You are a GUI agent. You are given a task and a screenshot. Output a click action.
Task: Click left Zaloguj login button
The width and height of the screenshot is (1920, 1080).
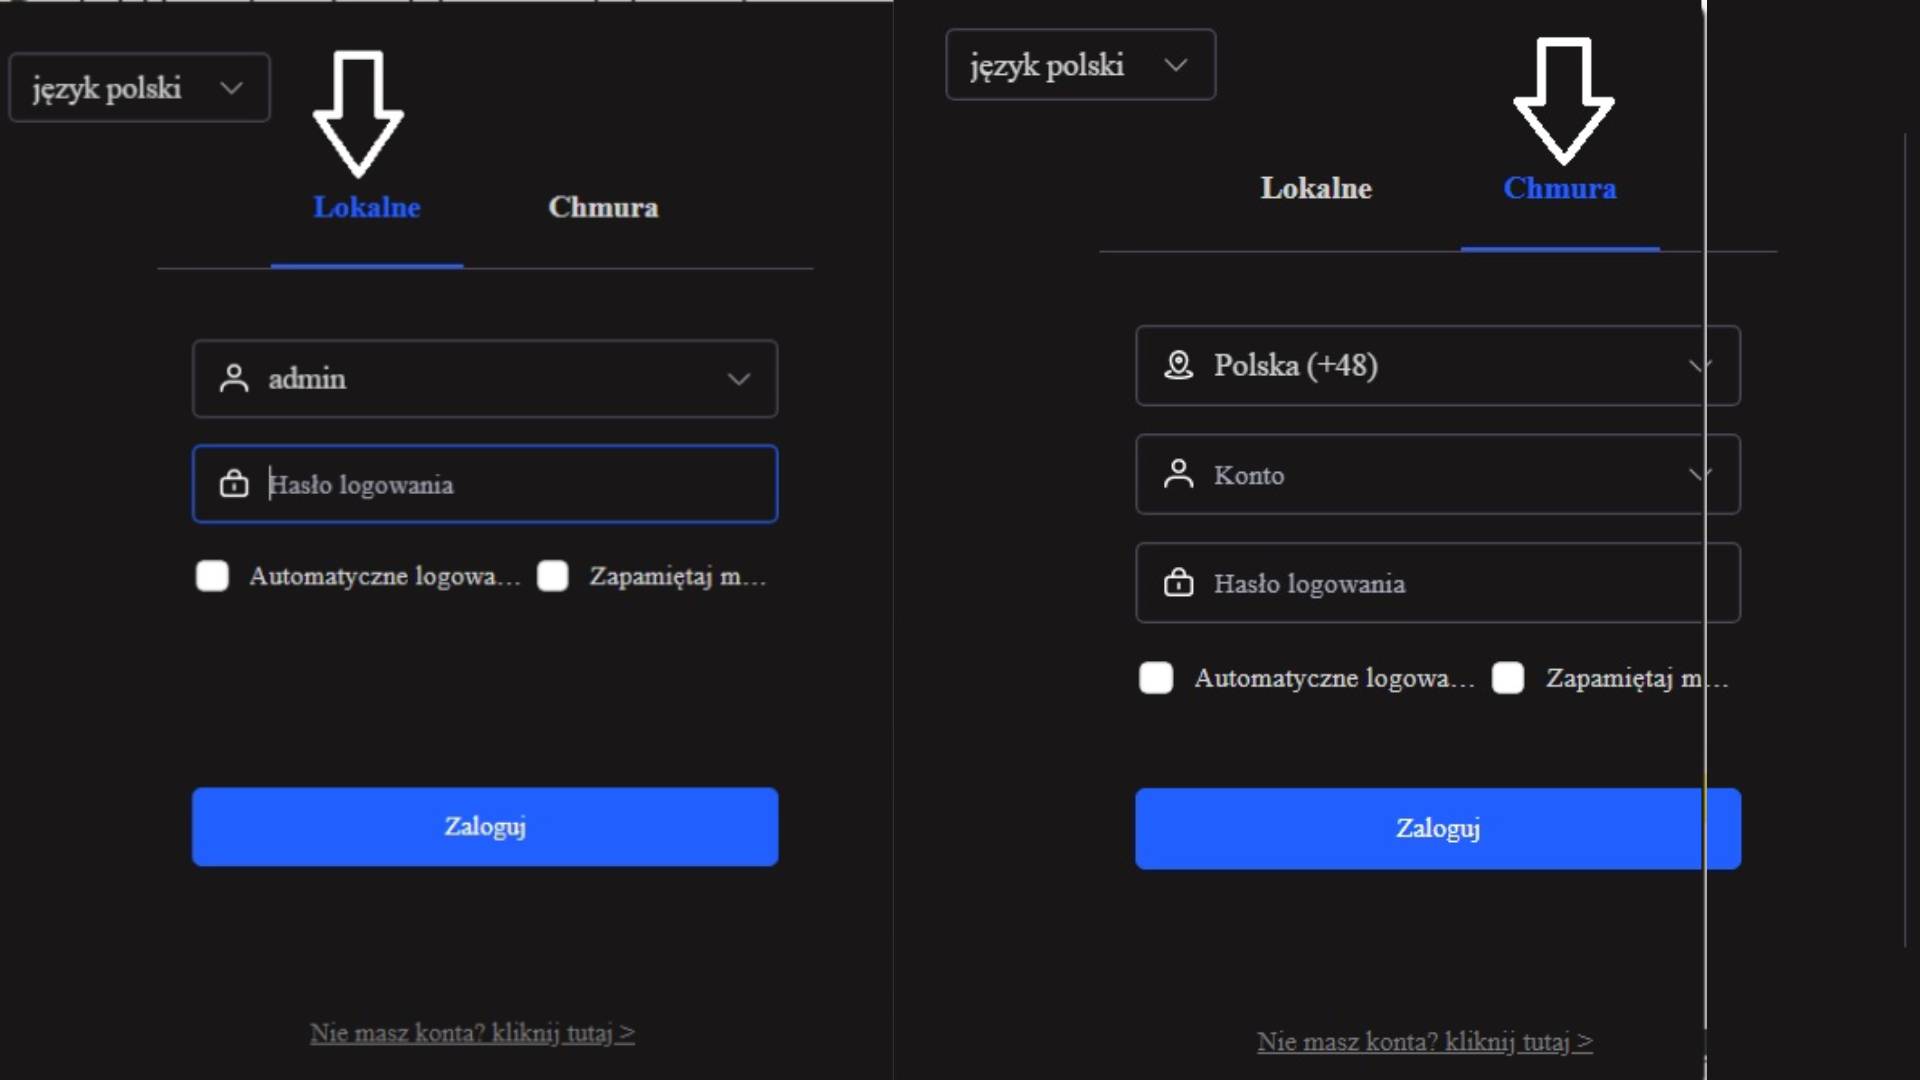(485, 826)
